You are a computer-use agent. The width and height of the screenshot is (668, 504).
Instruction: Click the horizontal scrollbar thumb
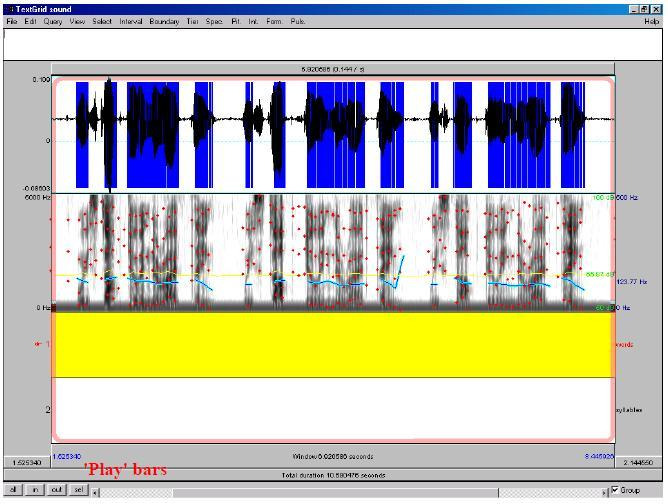pos(335,492)
